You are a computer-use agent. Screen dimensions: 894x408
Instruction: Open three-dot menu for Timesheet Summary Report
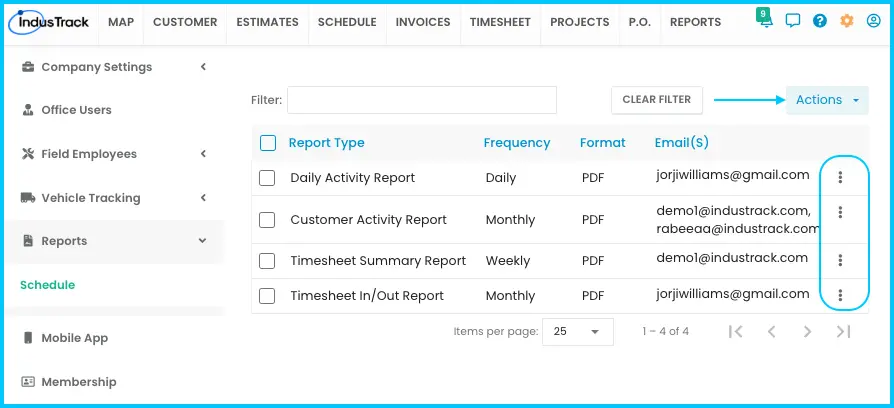click(840, 260)
